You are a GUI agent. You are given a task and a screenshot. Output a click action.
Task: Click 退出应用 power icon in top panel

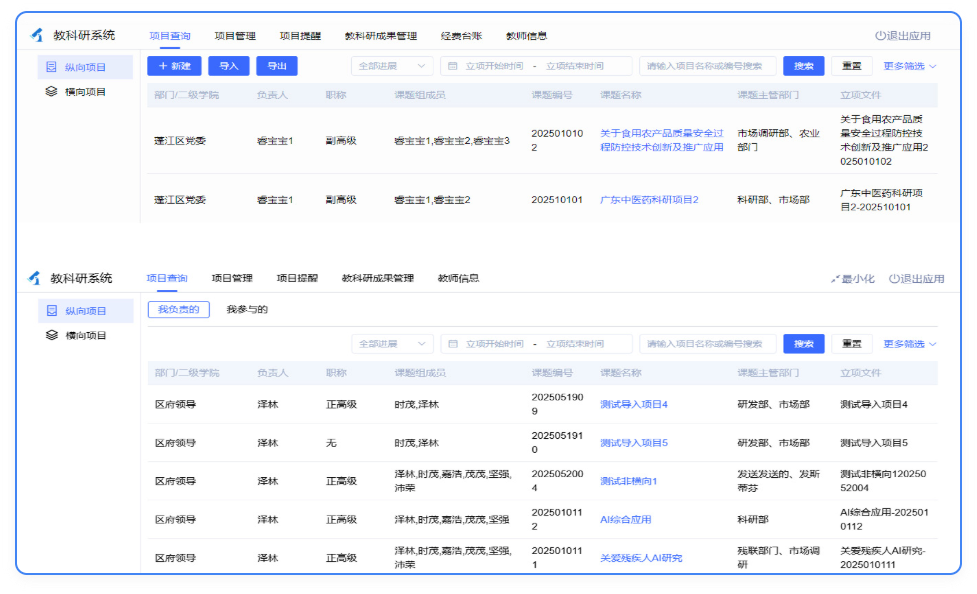[x=881, y=36]
